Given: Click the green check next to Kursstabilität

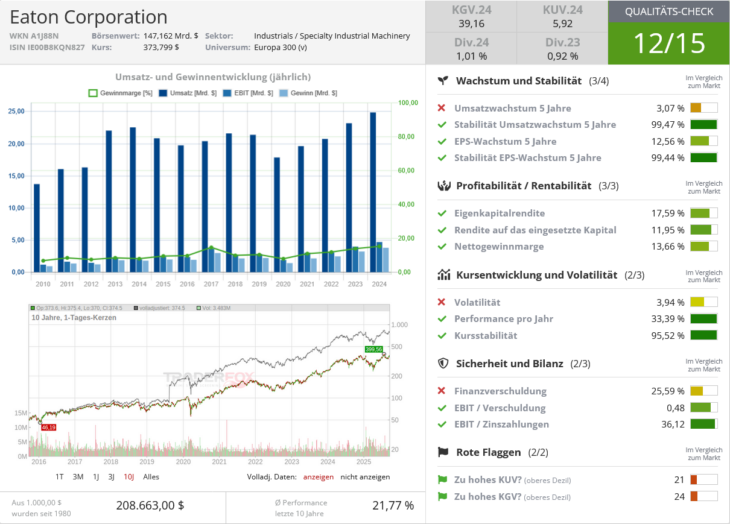Looking at the screenshot, I should [x=442, y=335].
